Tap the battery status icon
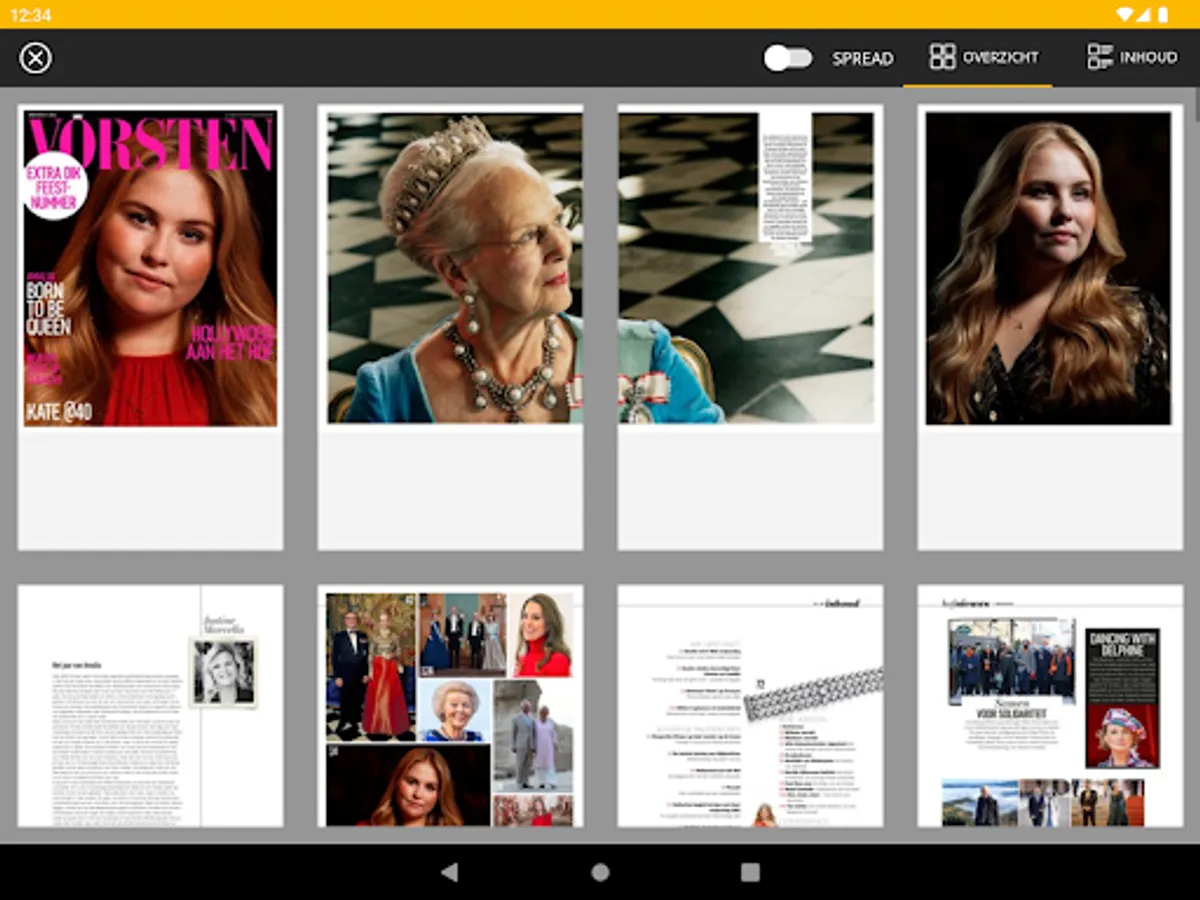This screenshot has width=1200, height=900. 1163,14
